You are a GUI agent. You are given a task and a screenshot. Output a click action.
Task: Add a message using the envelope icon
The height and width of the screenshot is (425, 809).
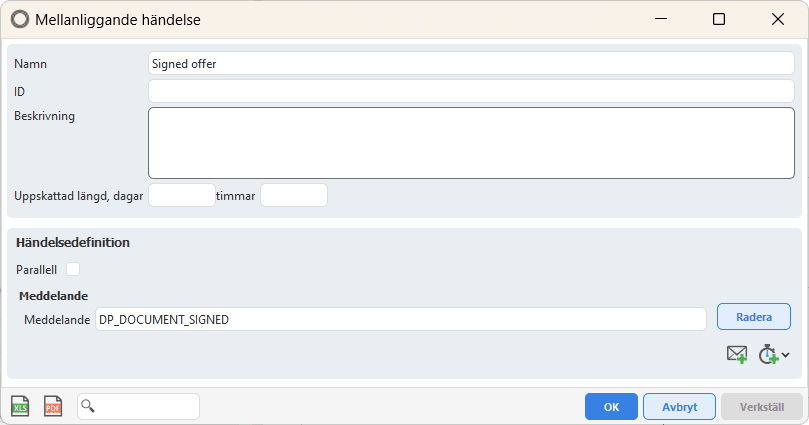coord(737,354)
